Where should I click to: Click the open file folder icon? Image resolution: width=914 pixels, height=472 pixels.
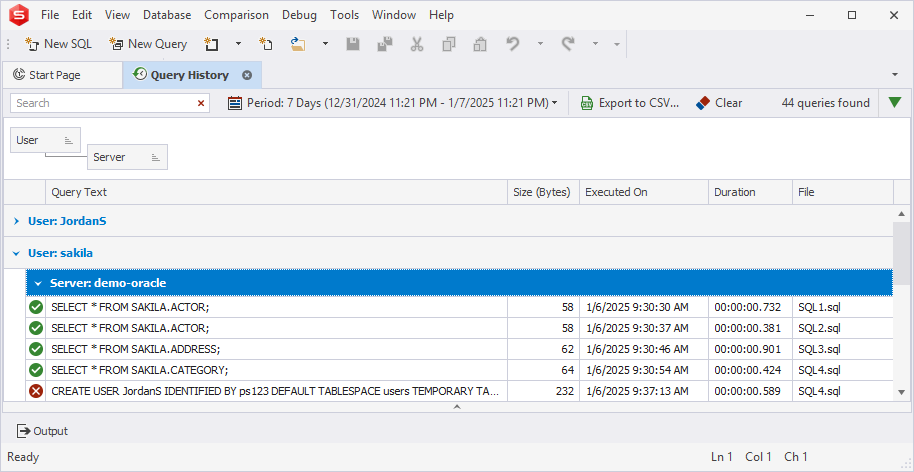[x=298, y=44]
